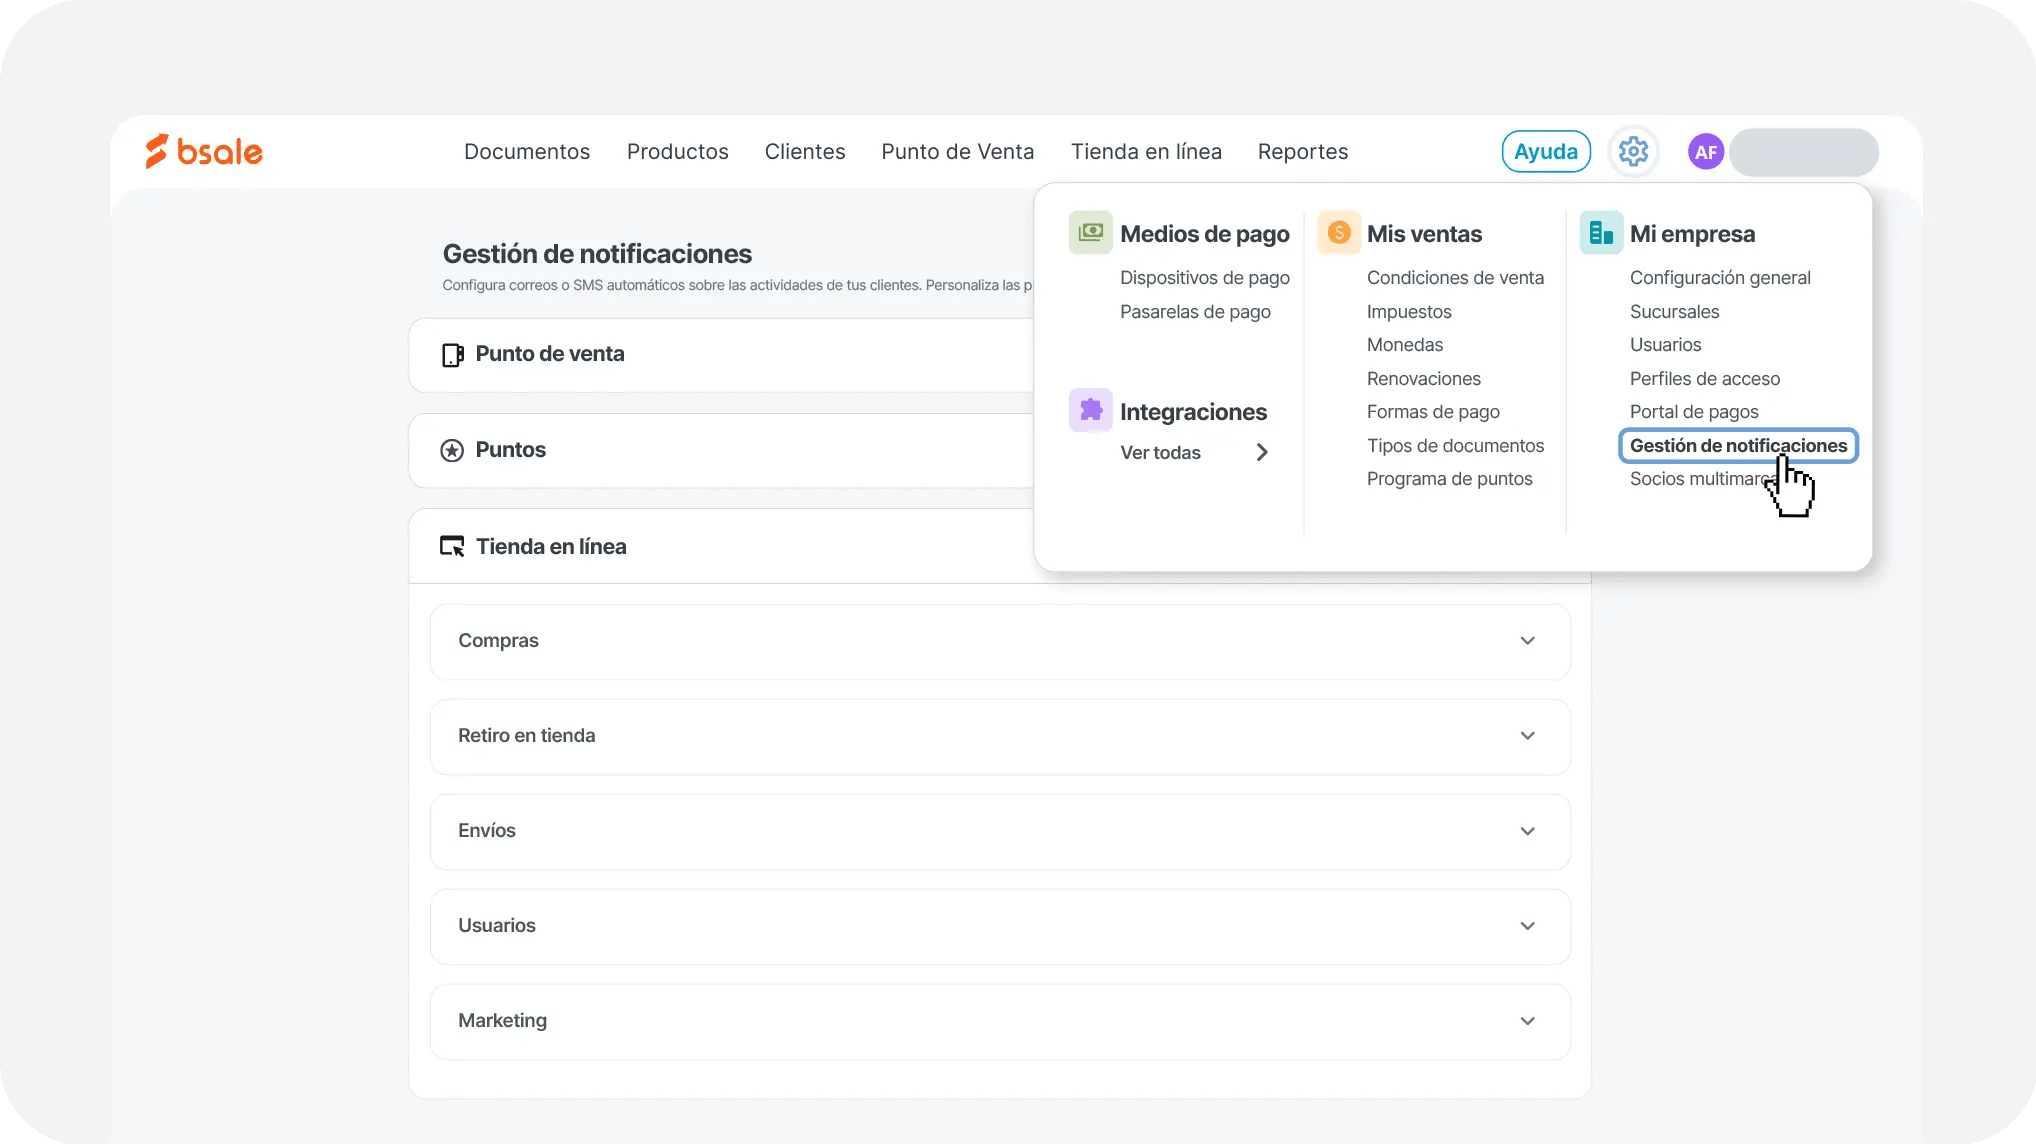Expand the Compras section chevron

click(1527, 641)
